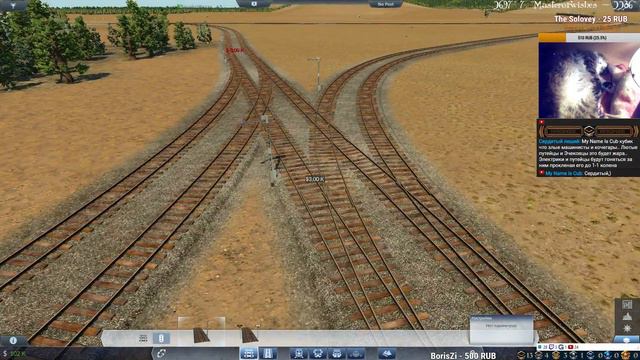Screen dimensions: 640x360
Task: Click the BorisZi - 500 RUB donation text
Action: [463, 356]
